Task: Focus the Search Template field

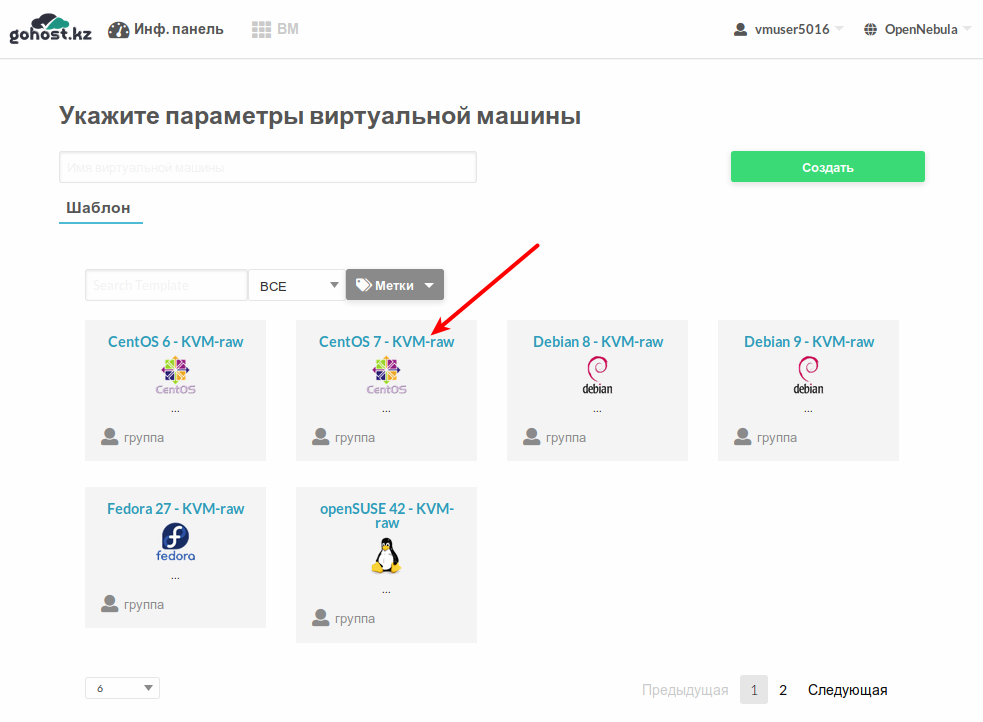Action: coord(166,285)
